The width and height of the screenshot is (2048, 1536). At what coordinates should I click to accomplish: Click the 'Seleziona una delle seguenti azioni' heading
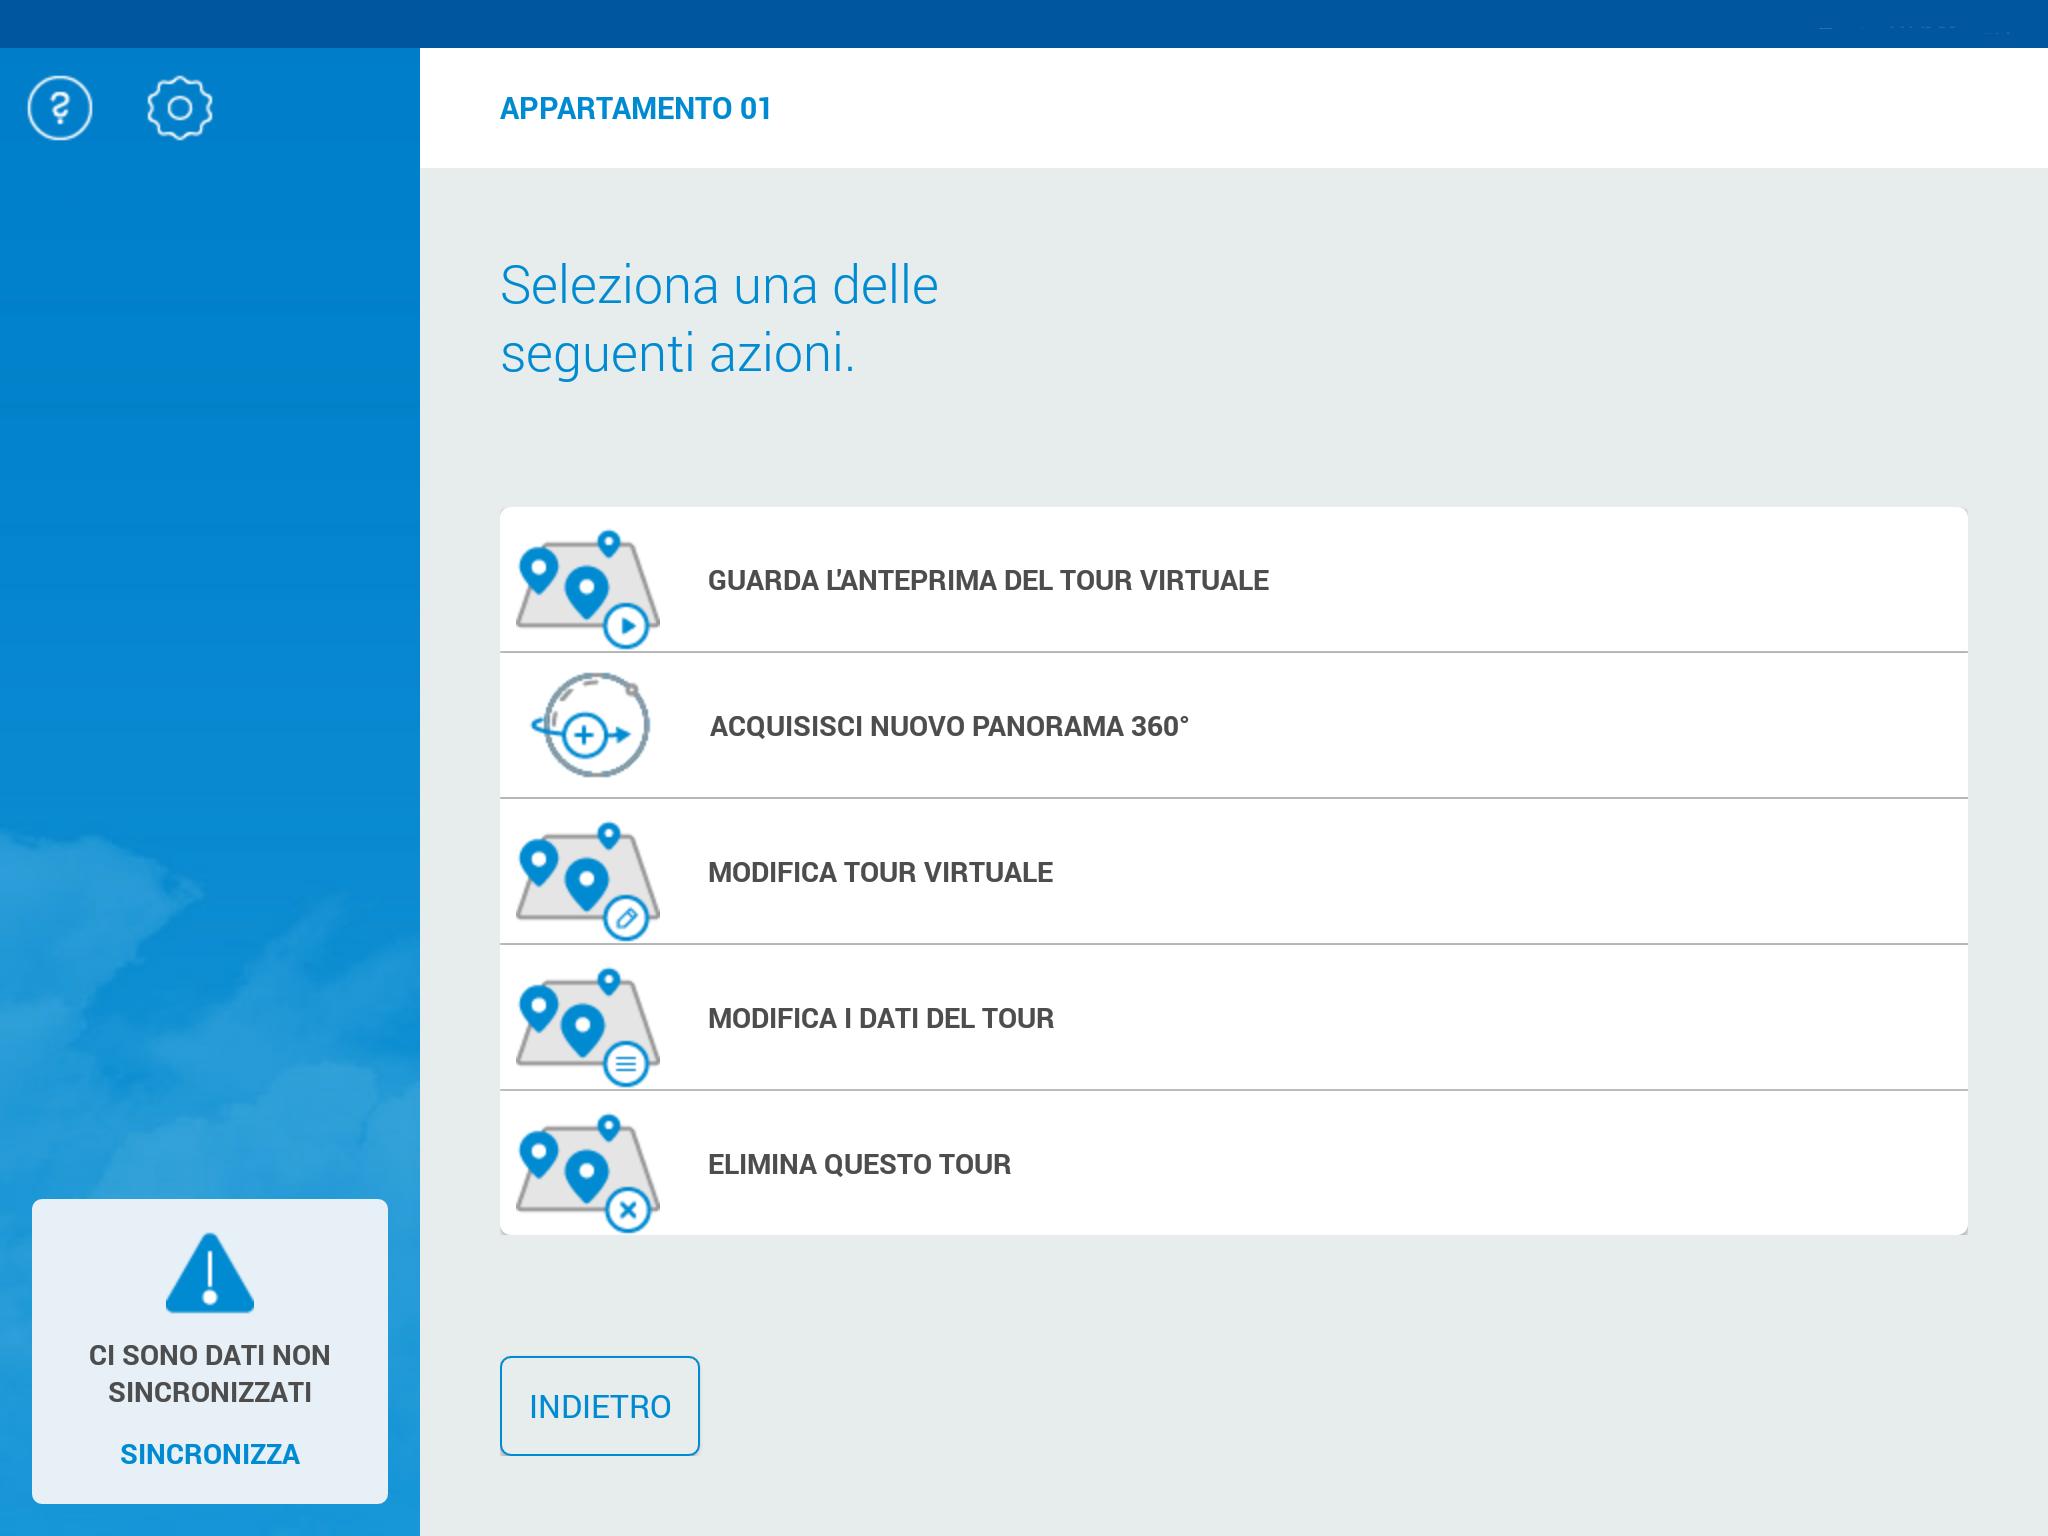(719, 320)
